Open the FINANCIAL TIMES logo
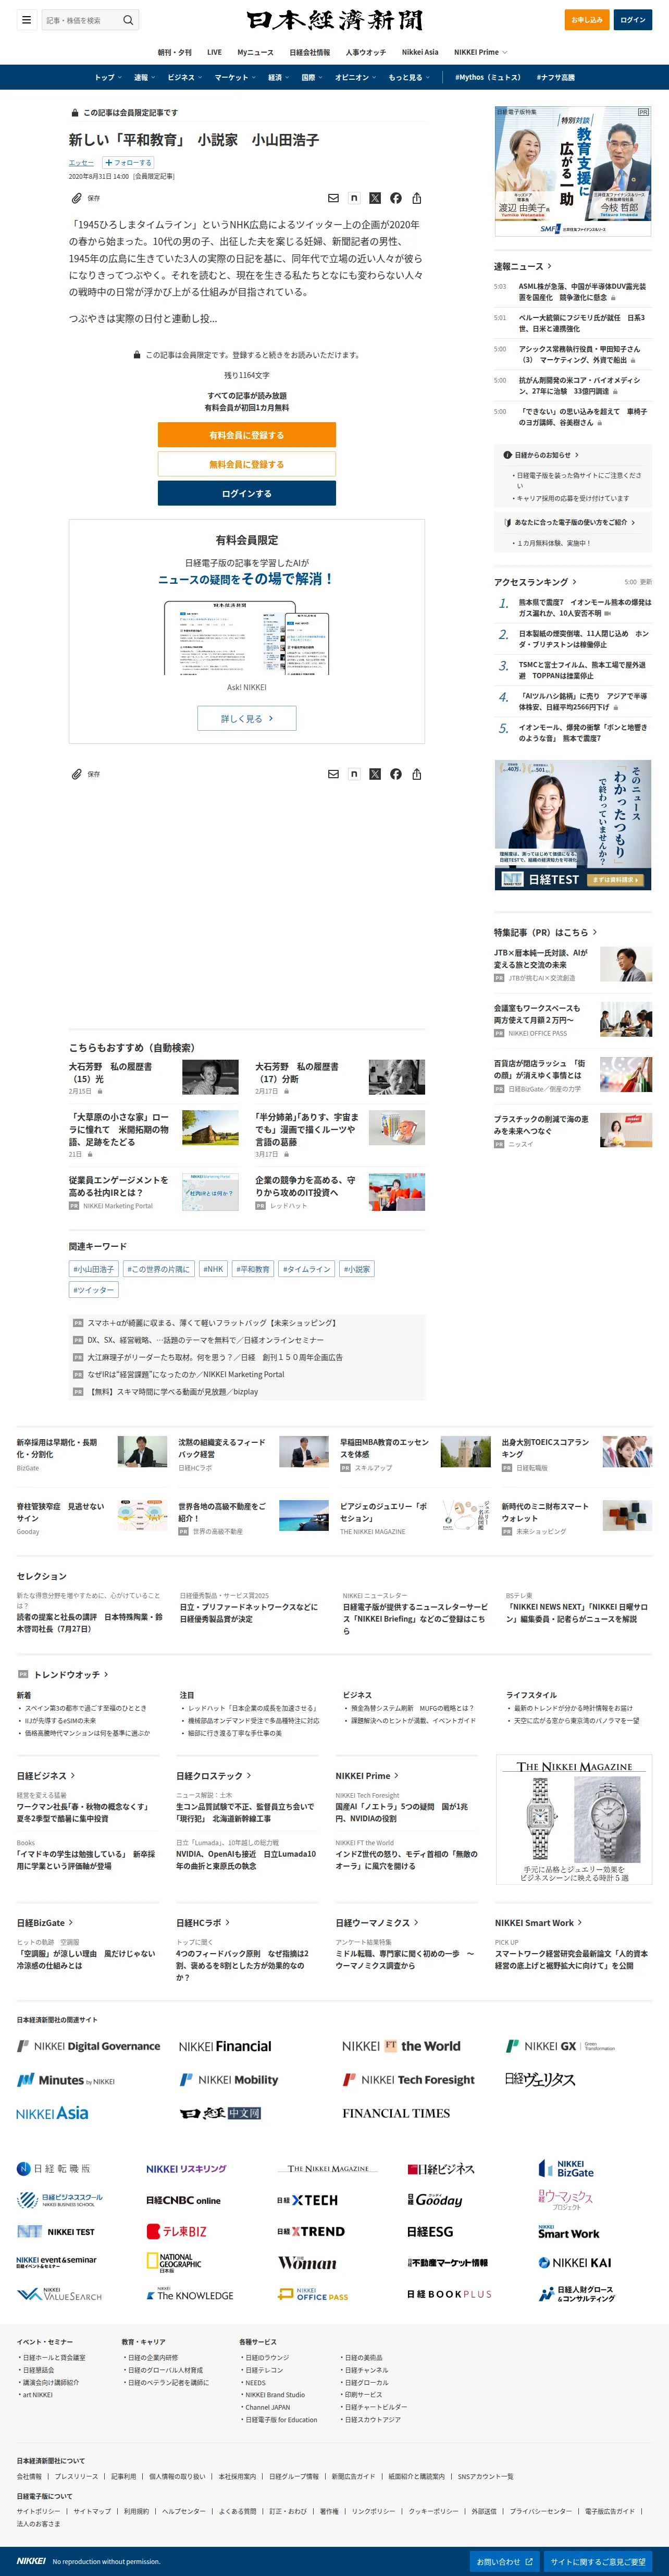The height and width of the screenshot is (2576, 669). pyautogui.click(x=396, y=2113)
